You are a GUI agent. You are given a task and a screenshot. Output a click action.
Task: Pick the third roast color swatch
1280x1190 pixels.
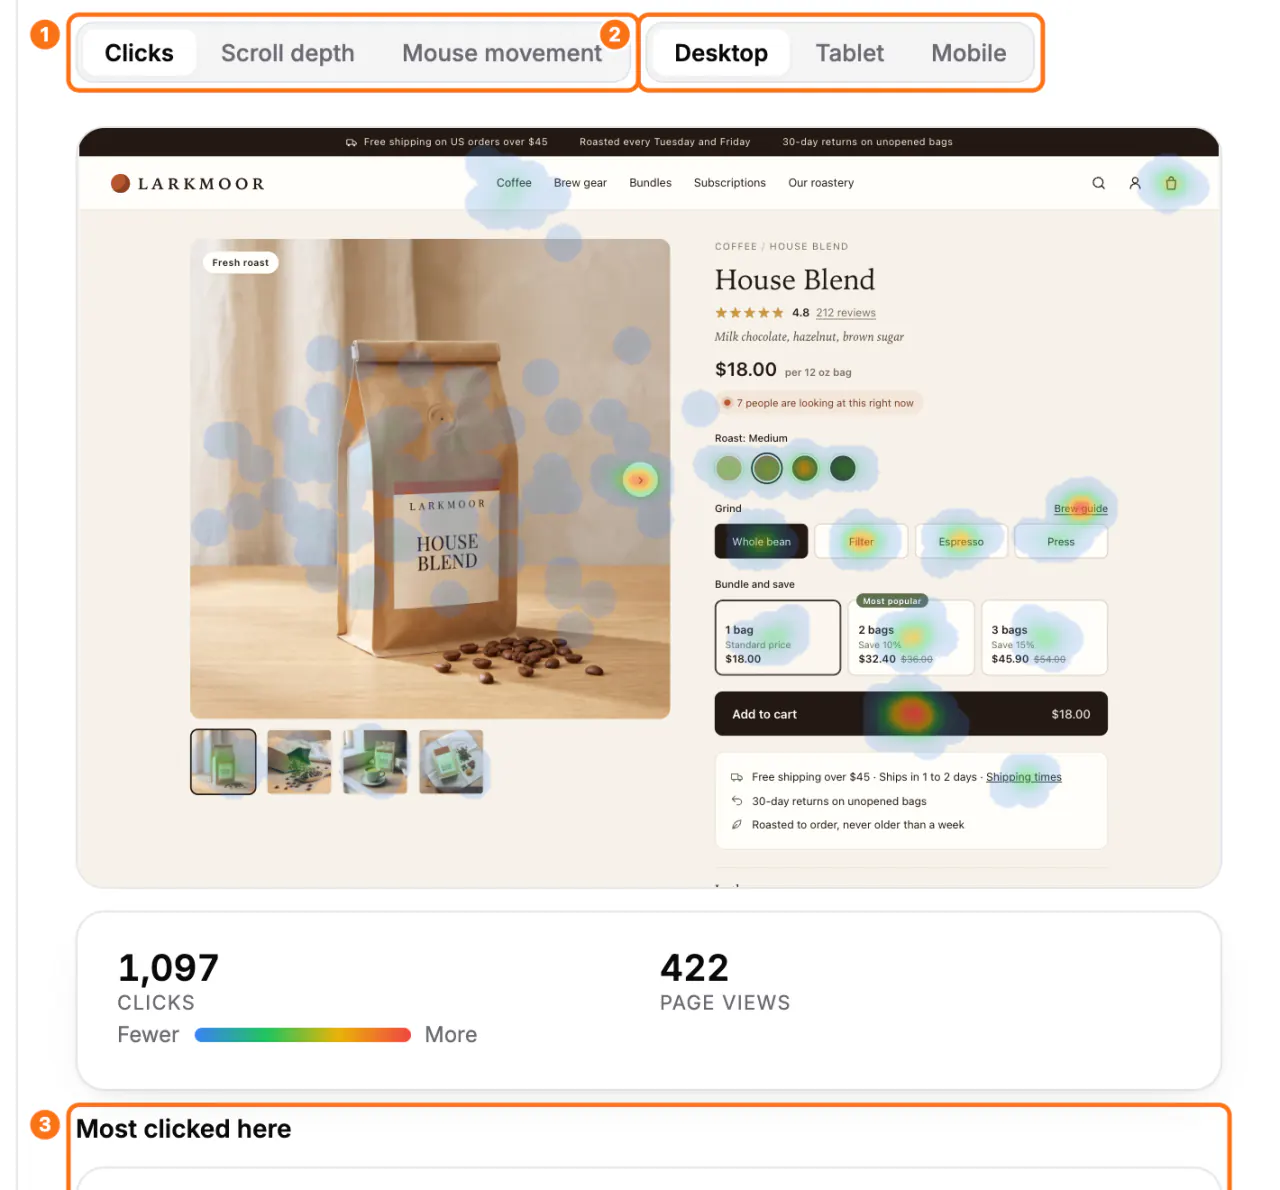click(805, 468)
